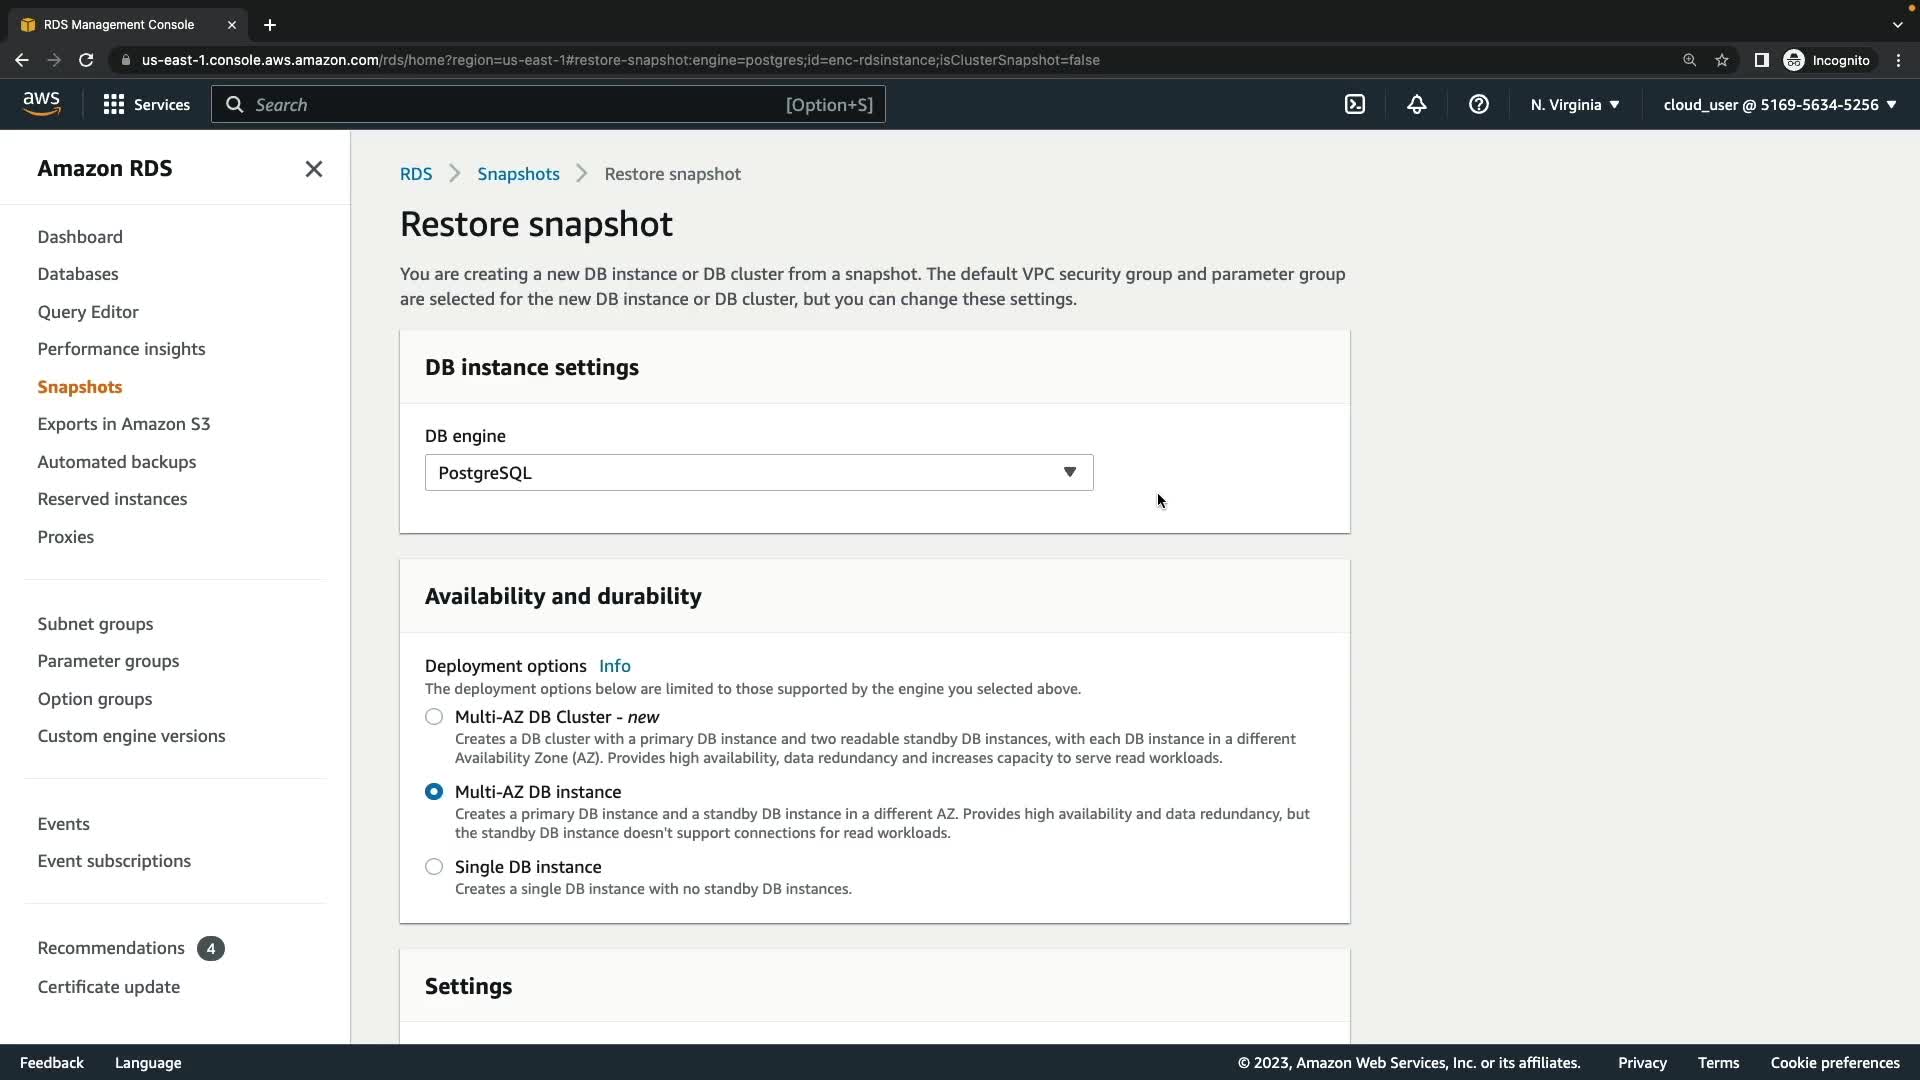The image size is (1920, 1080).
Task: Reload the browser page
Action: click(x=86, y=60)
